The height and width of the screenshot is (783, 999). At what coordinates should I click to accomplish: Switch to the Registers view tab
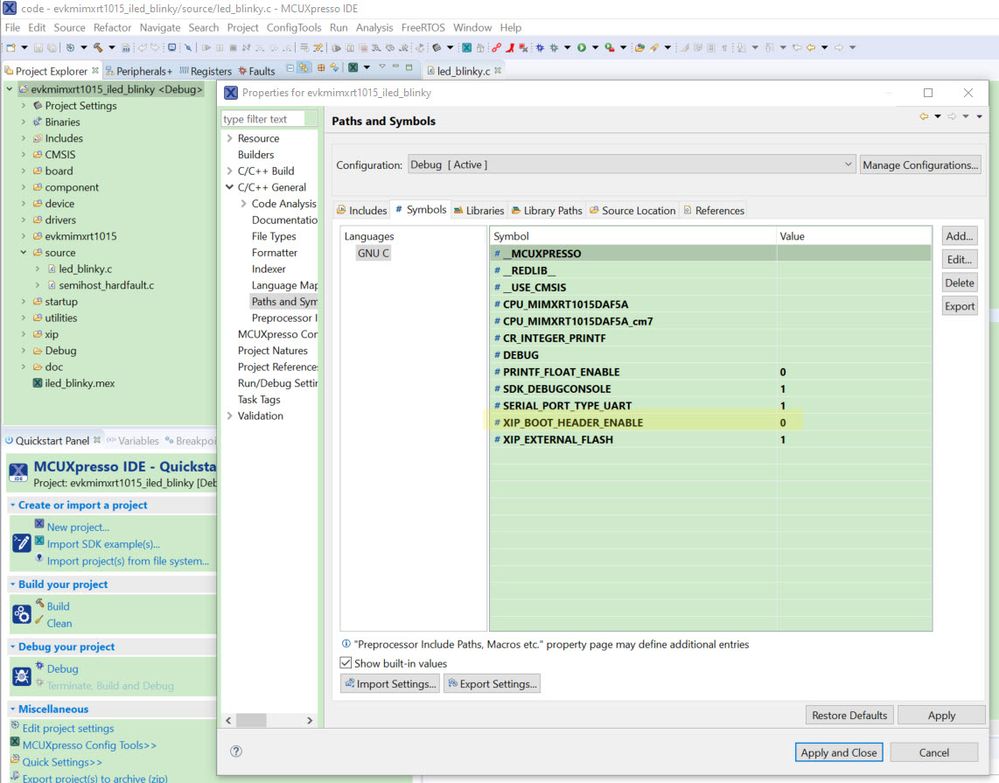[x=205, y=71]
